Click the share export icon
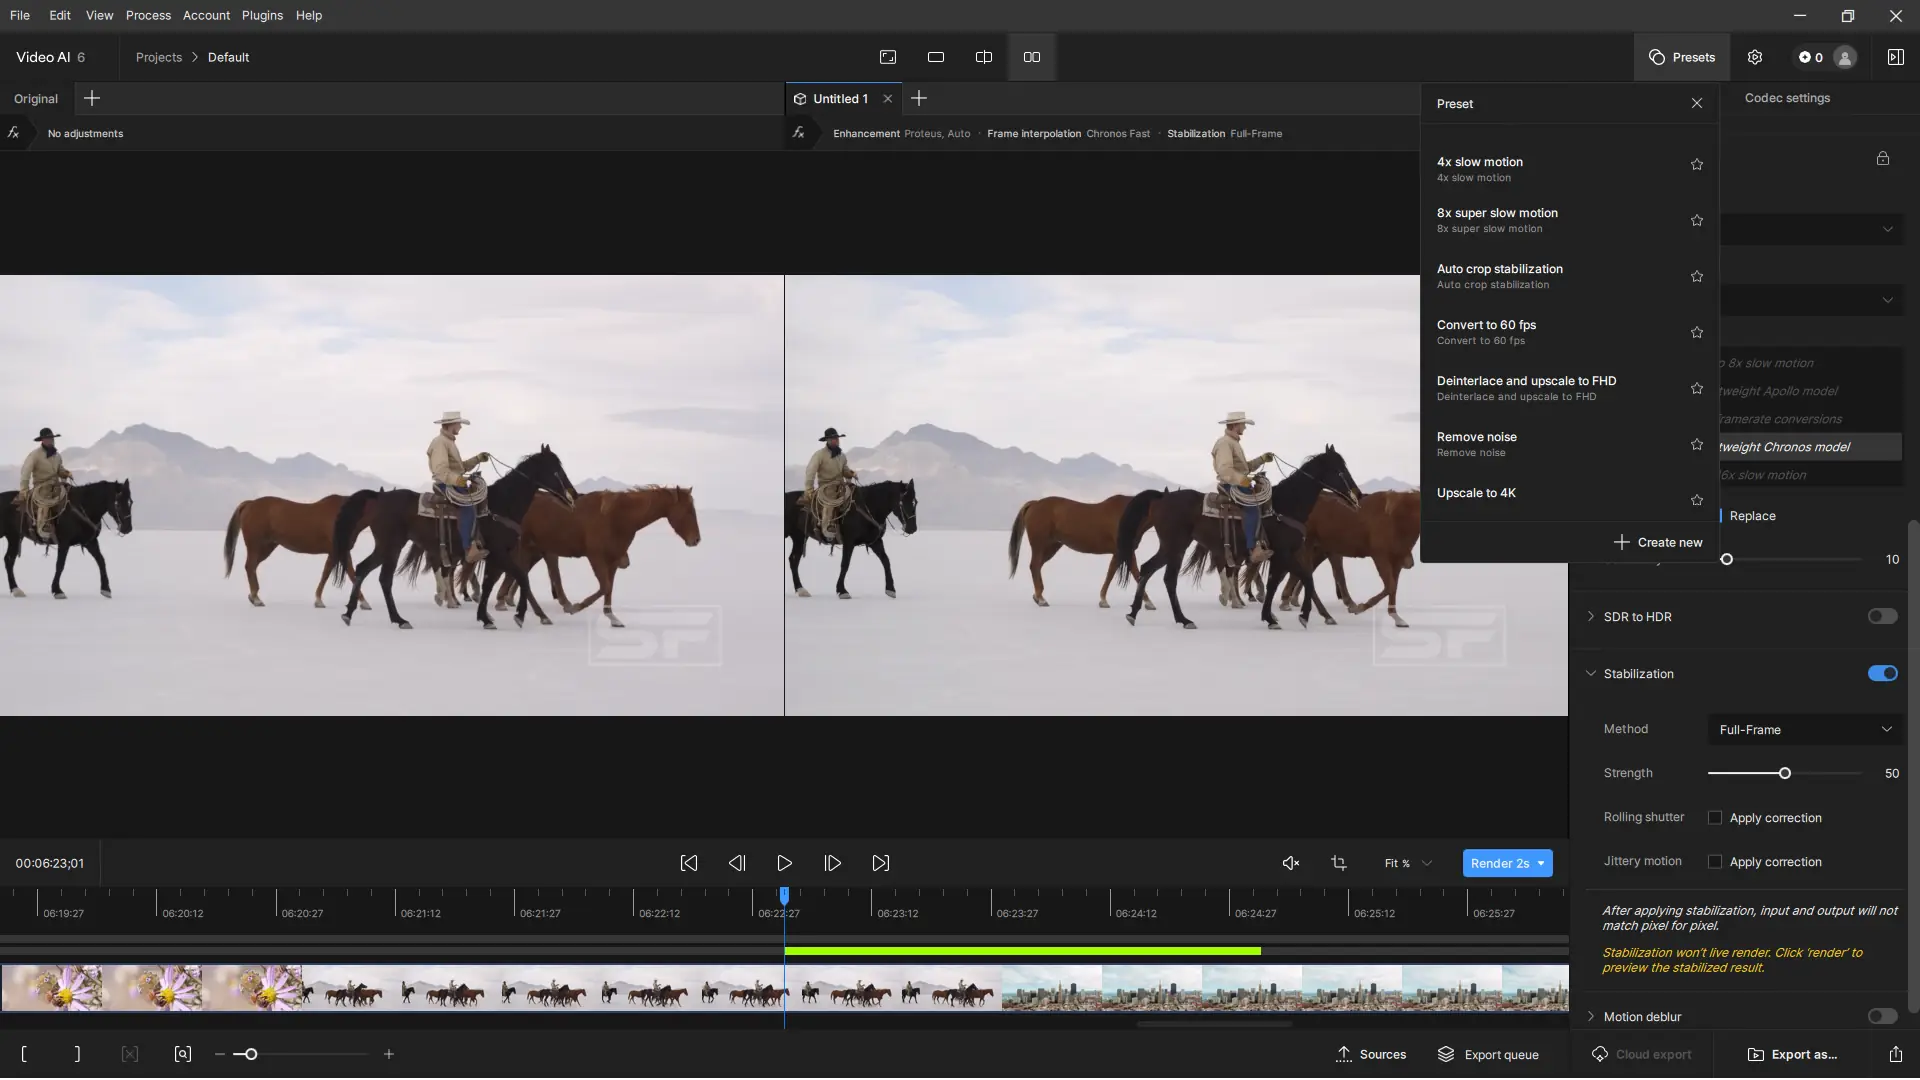This screenshot has width=1920, height=1080. point(1895,1054)
